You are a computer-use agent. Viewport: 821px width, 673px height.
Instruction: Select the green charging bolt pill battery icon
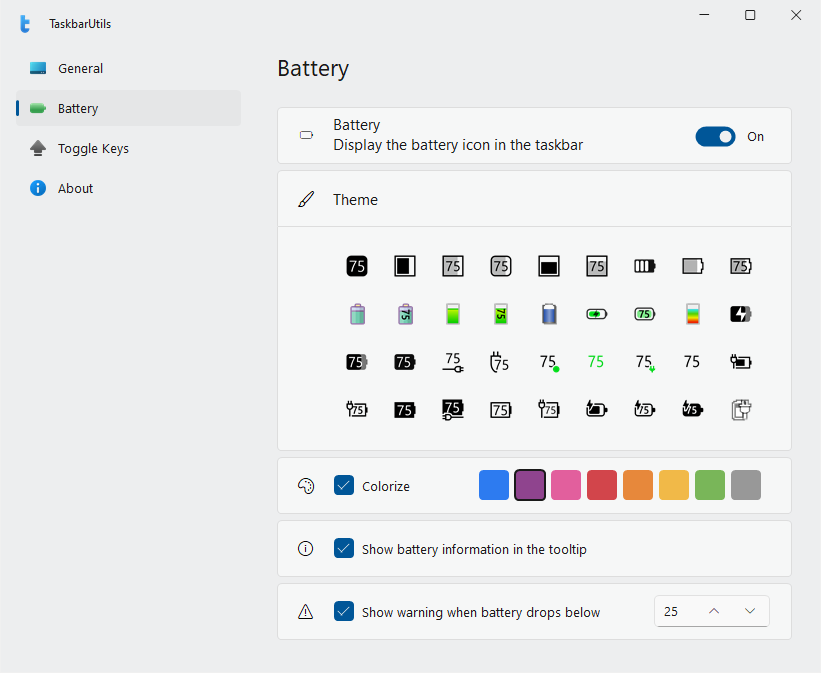596,314
